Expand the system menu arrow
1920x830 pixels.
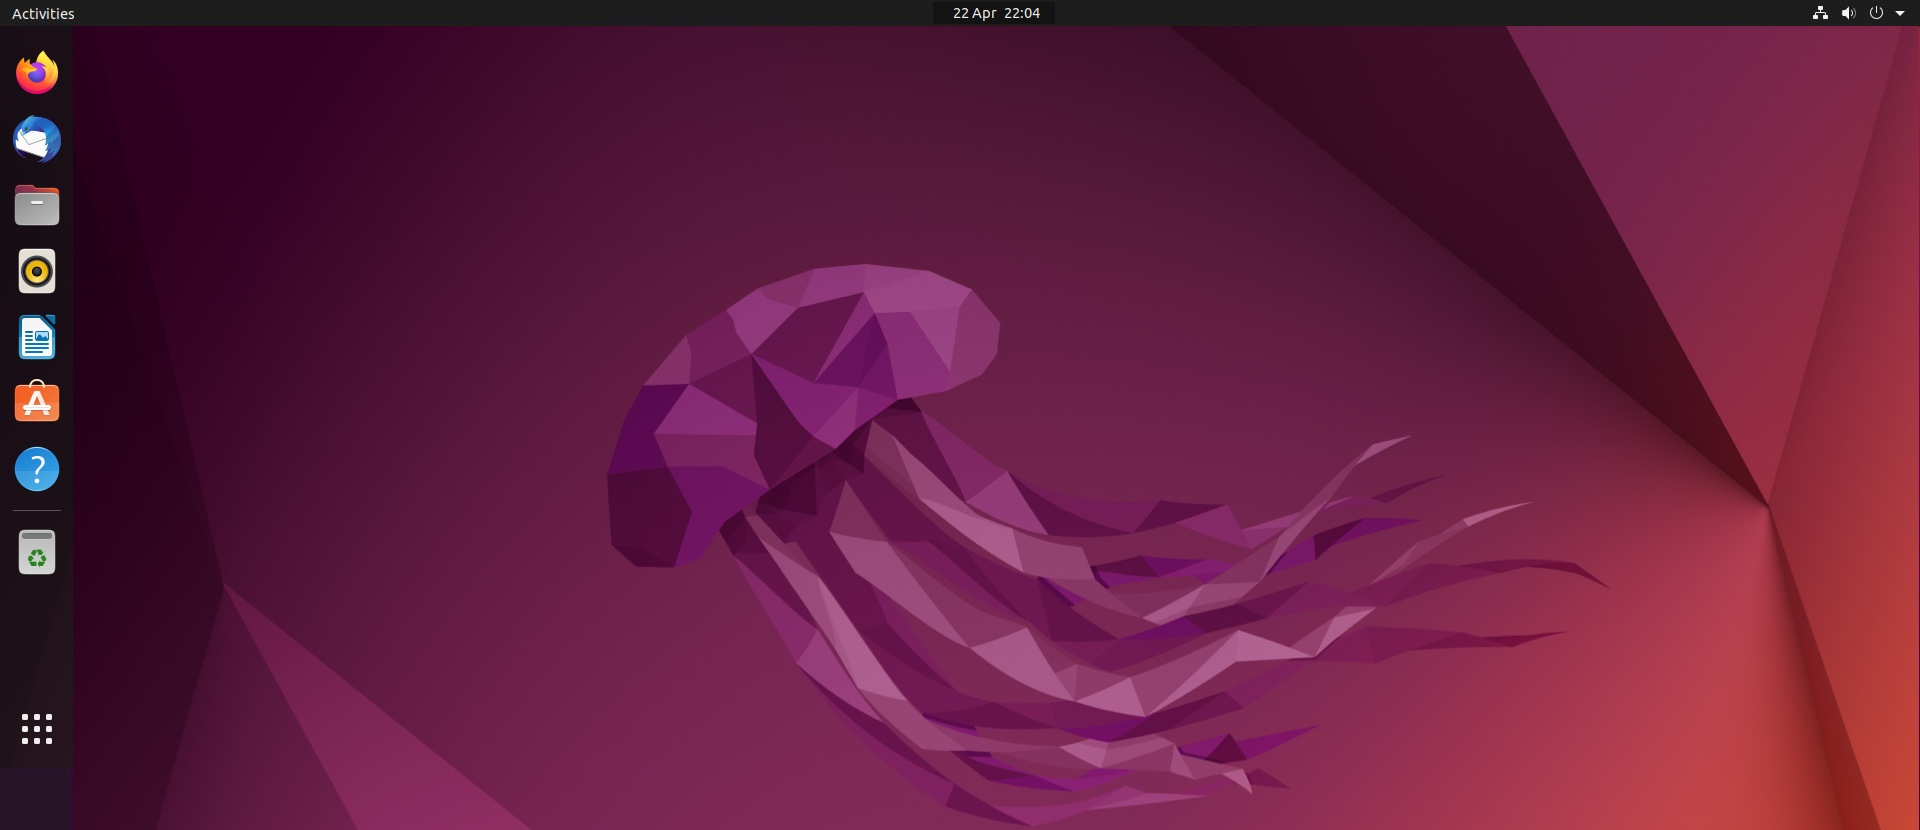coord(1900,13)
